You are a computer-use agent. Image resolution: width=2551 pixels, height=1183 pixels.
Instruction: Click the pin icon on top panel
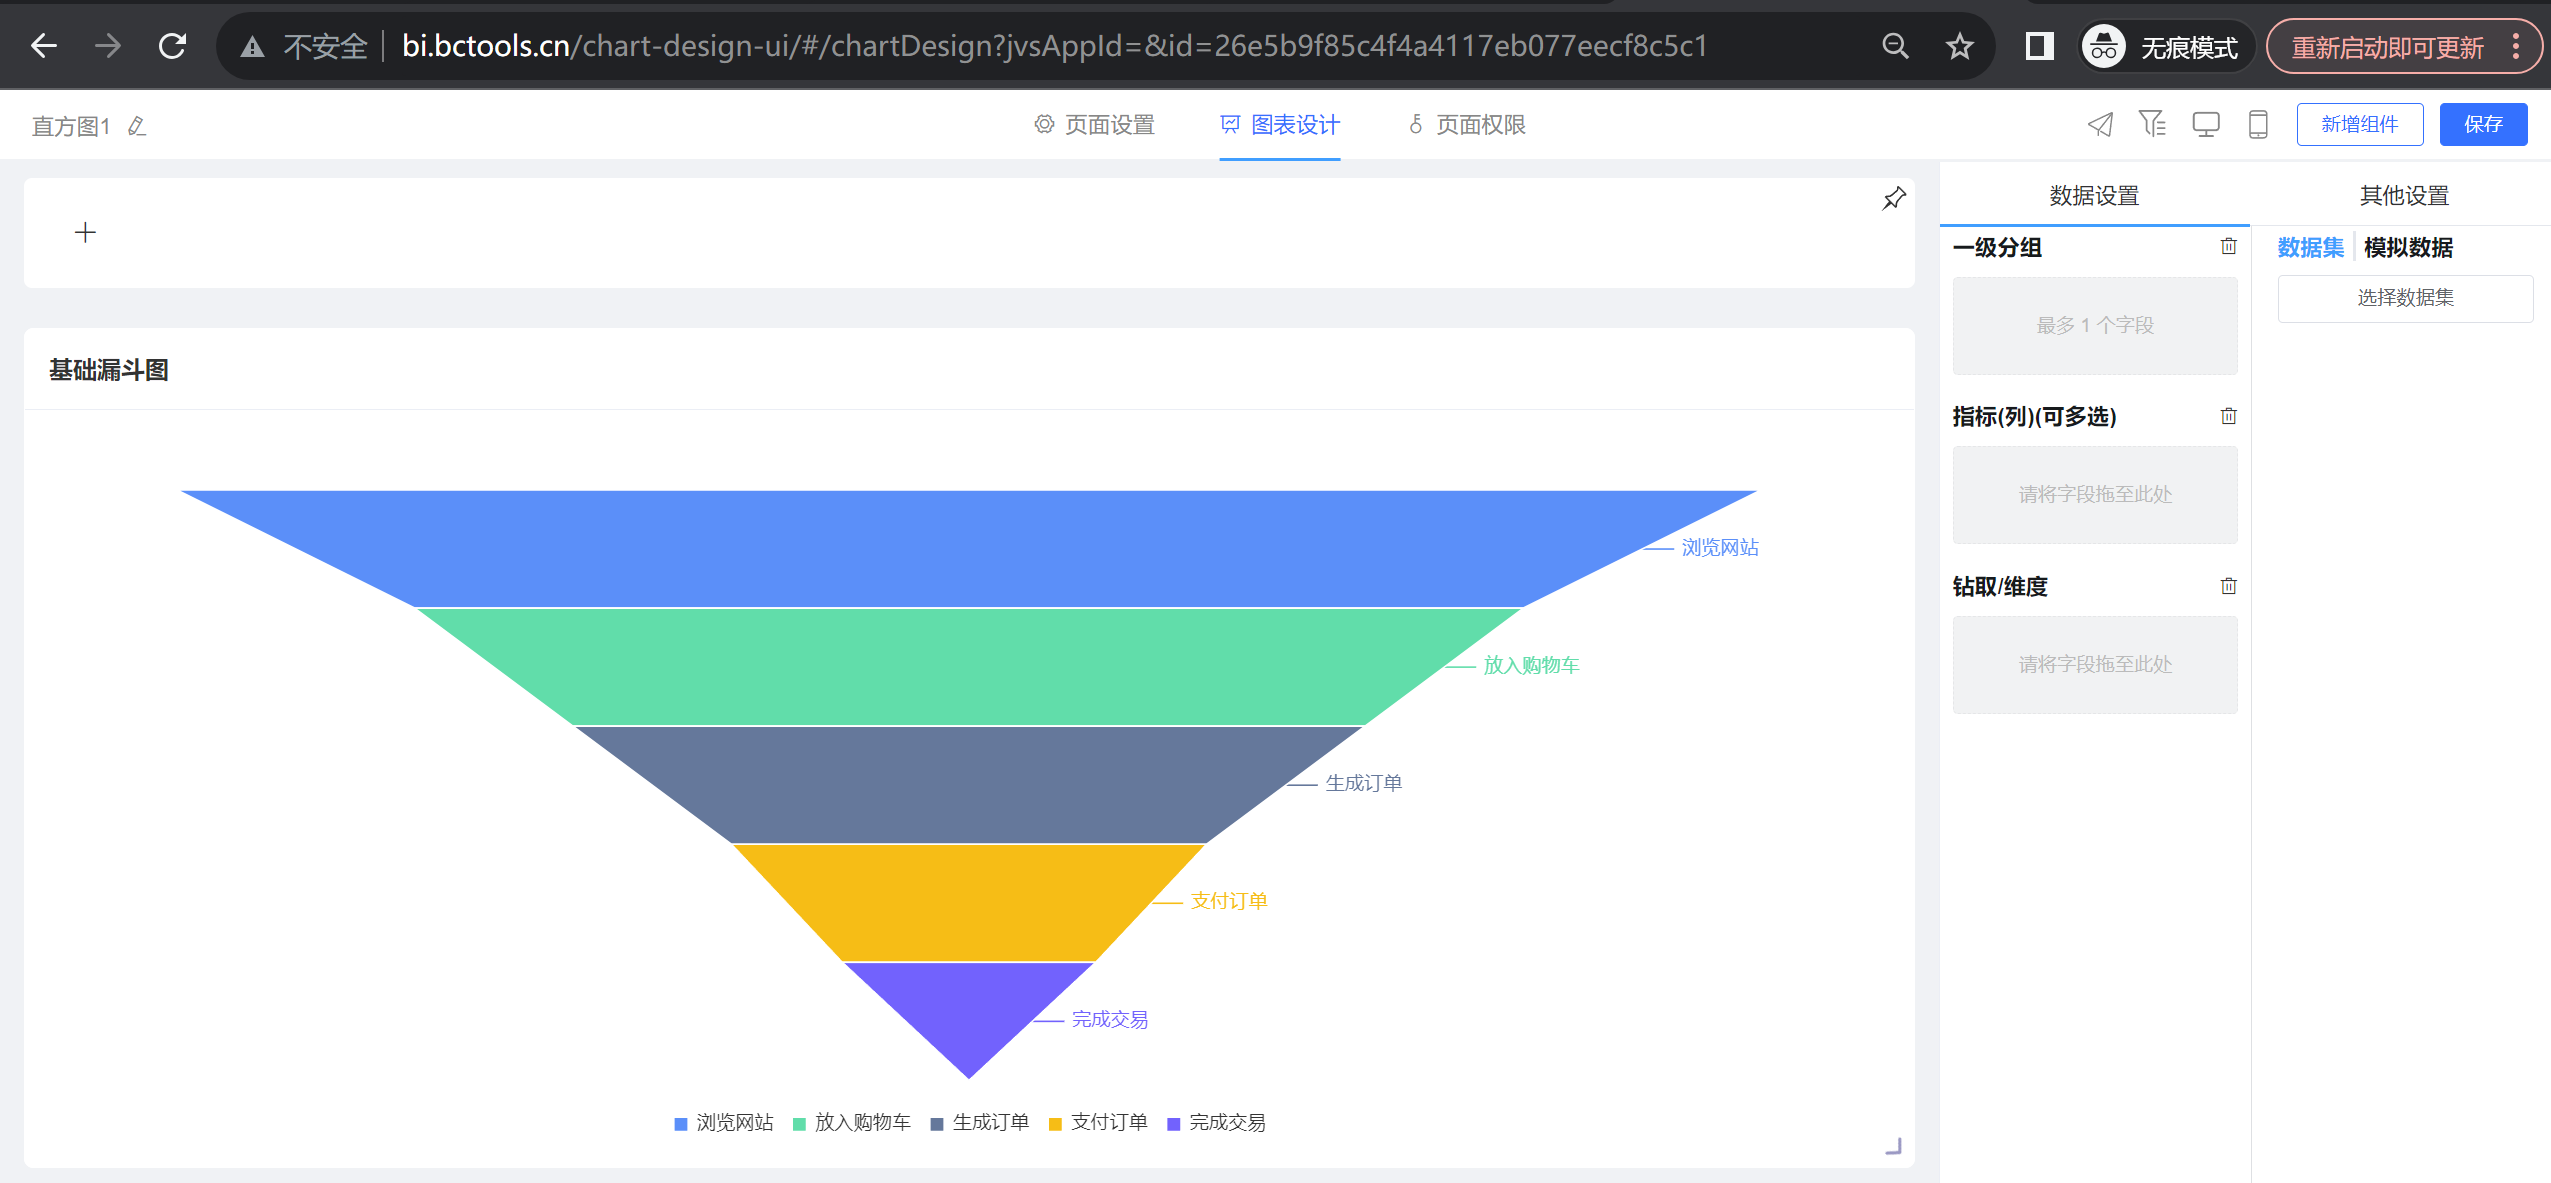[x=1893, y=199]
